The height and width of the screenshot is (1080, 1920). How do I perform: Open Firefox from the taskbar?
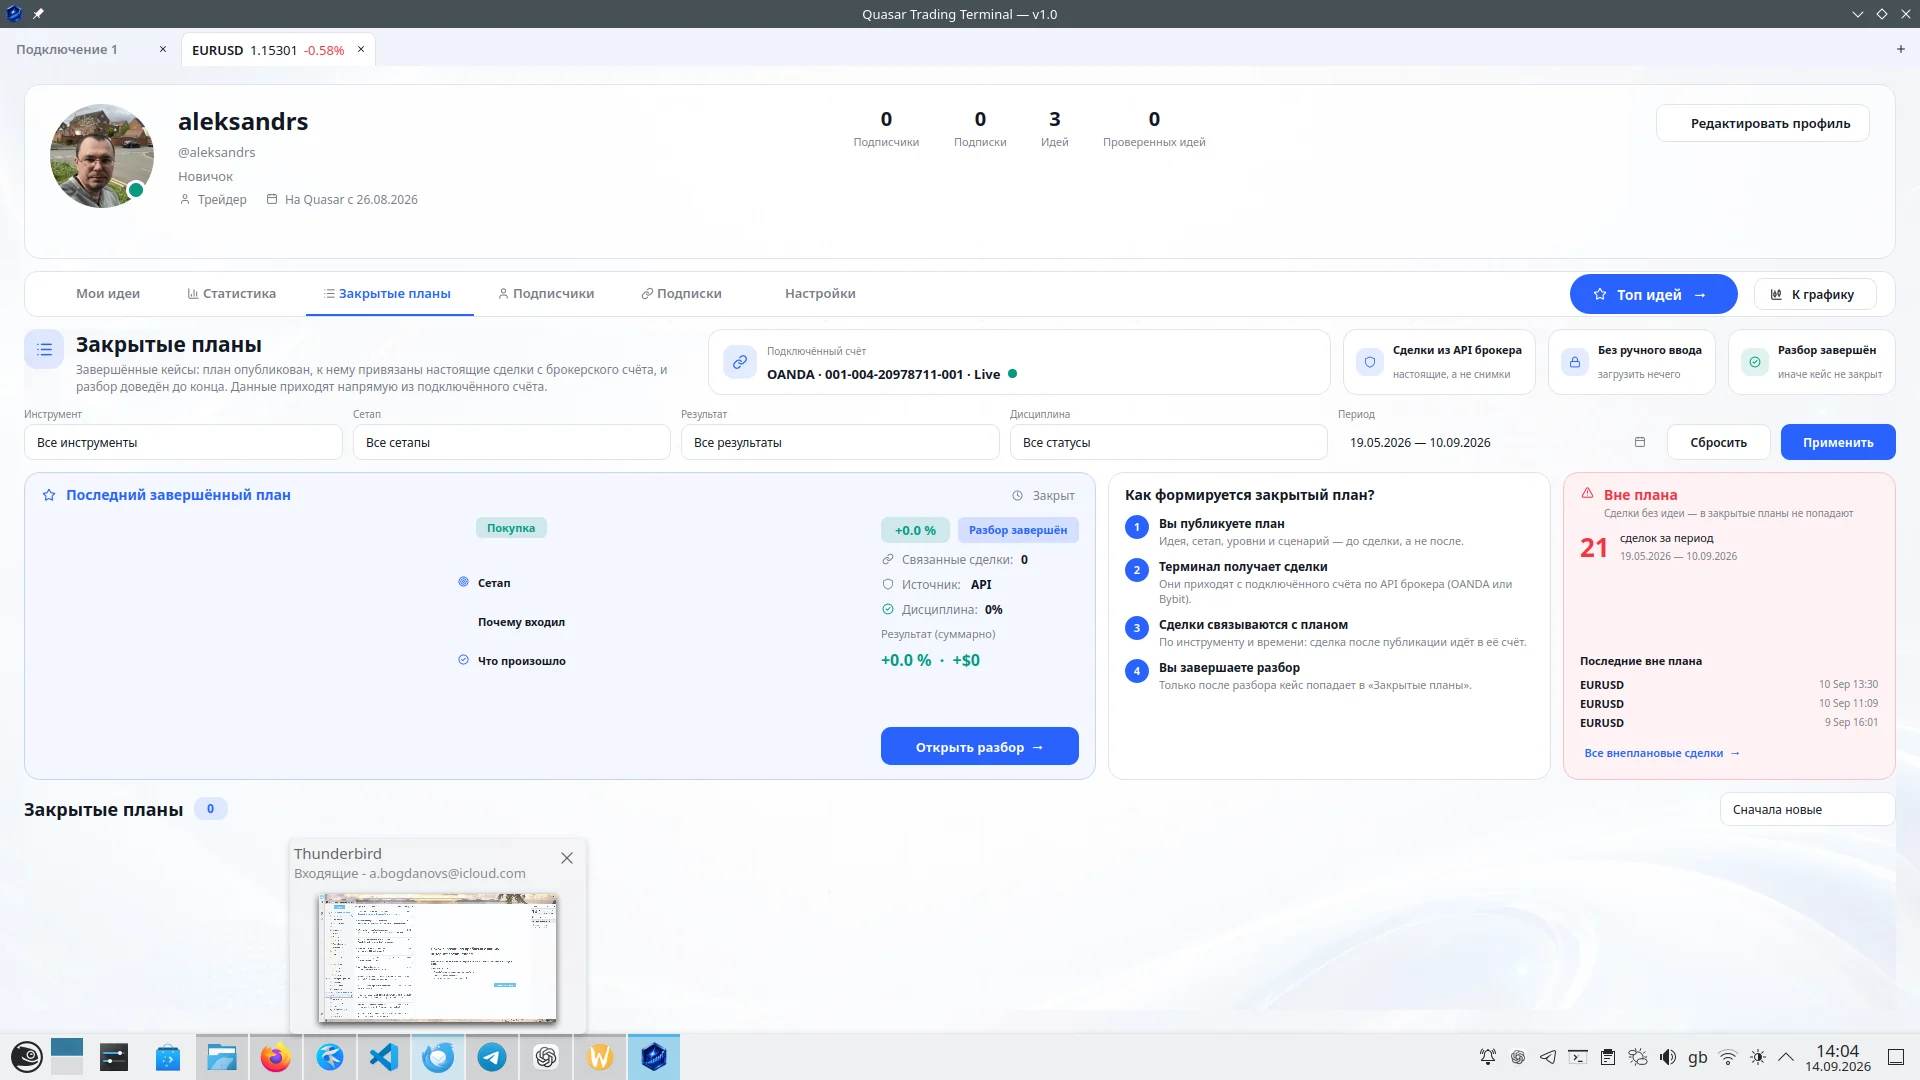click(276, 1057)
